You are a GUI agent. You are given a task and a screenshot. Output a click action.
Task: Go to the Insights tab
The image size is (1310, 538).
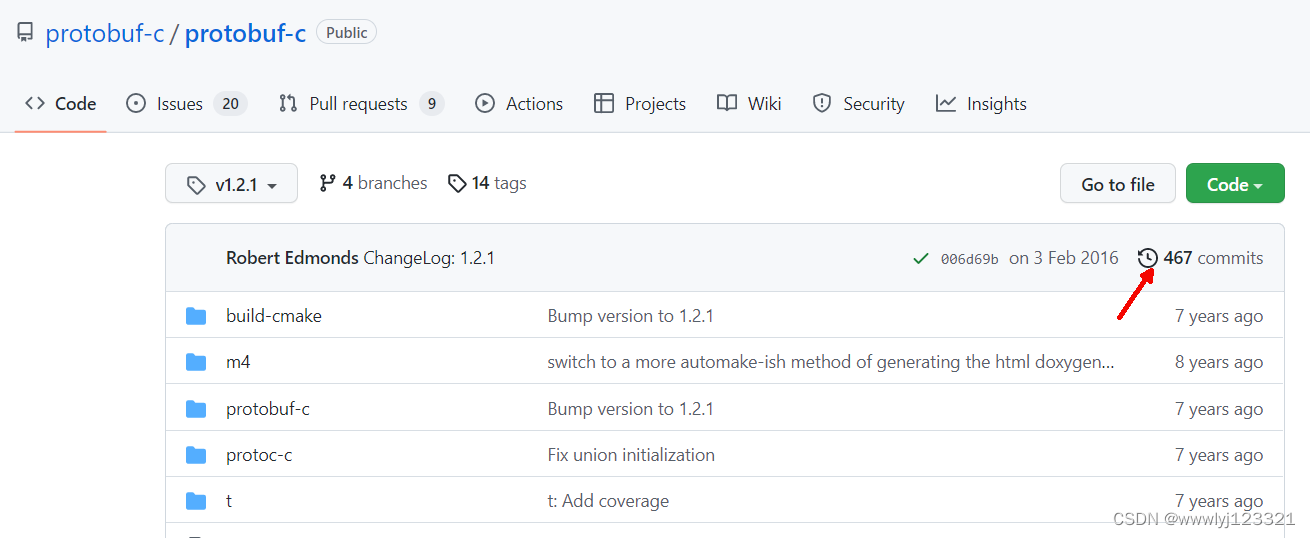pyautogui.click(x=981, y=104)
